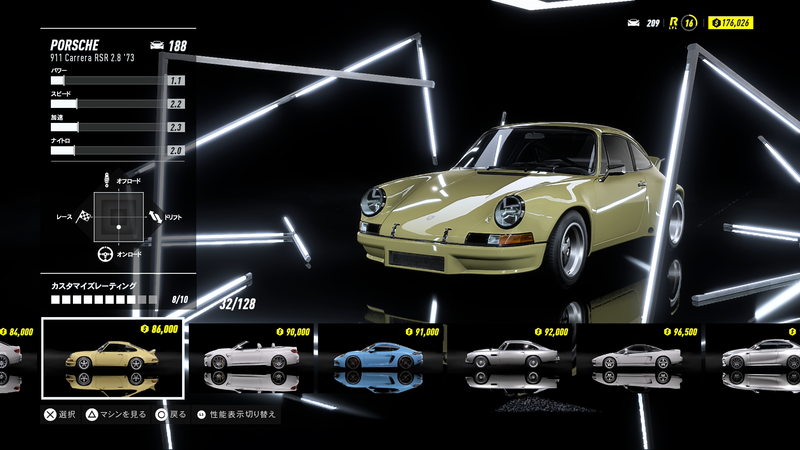Click the handling profile grid square
The height and width of the screenshot is (450, 800).
[x=118, y=217]
